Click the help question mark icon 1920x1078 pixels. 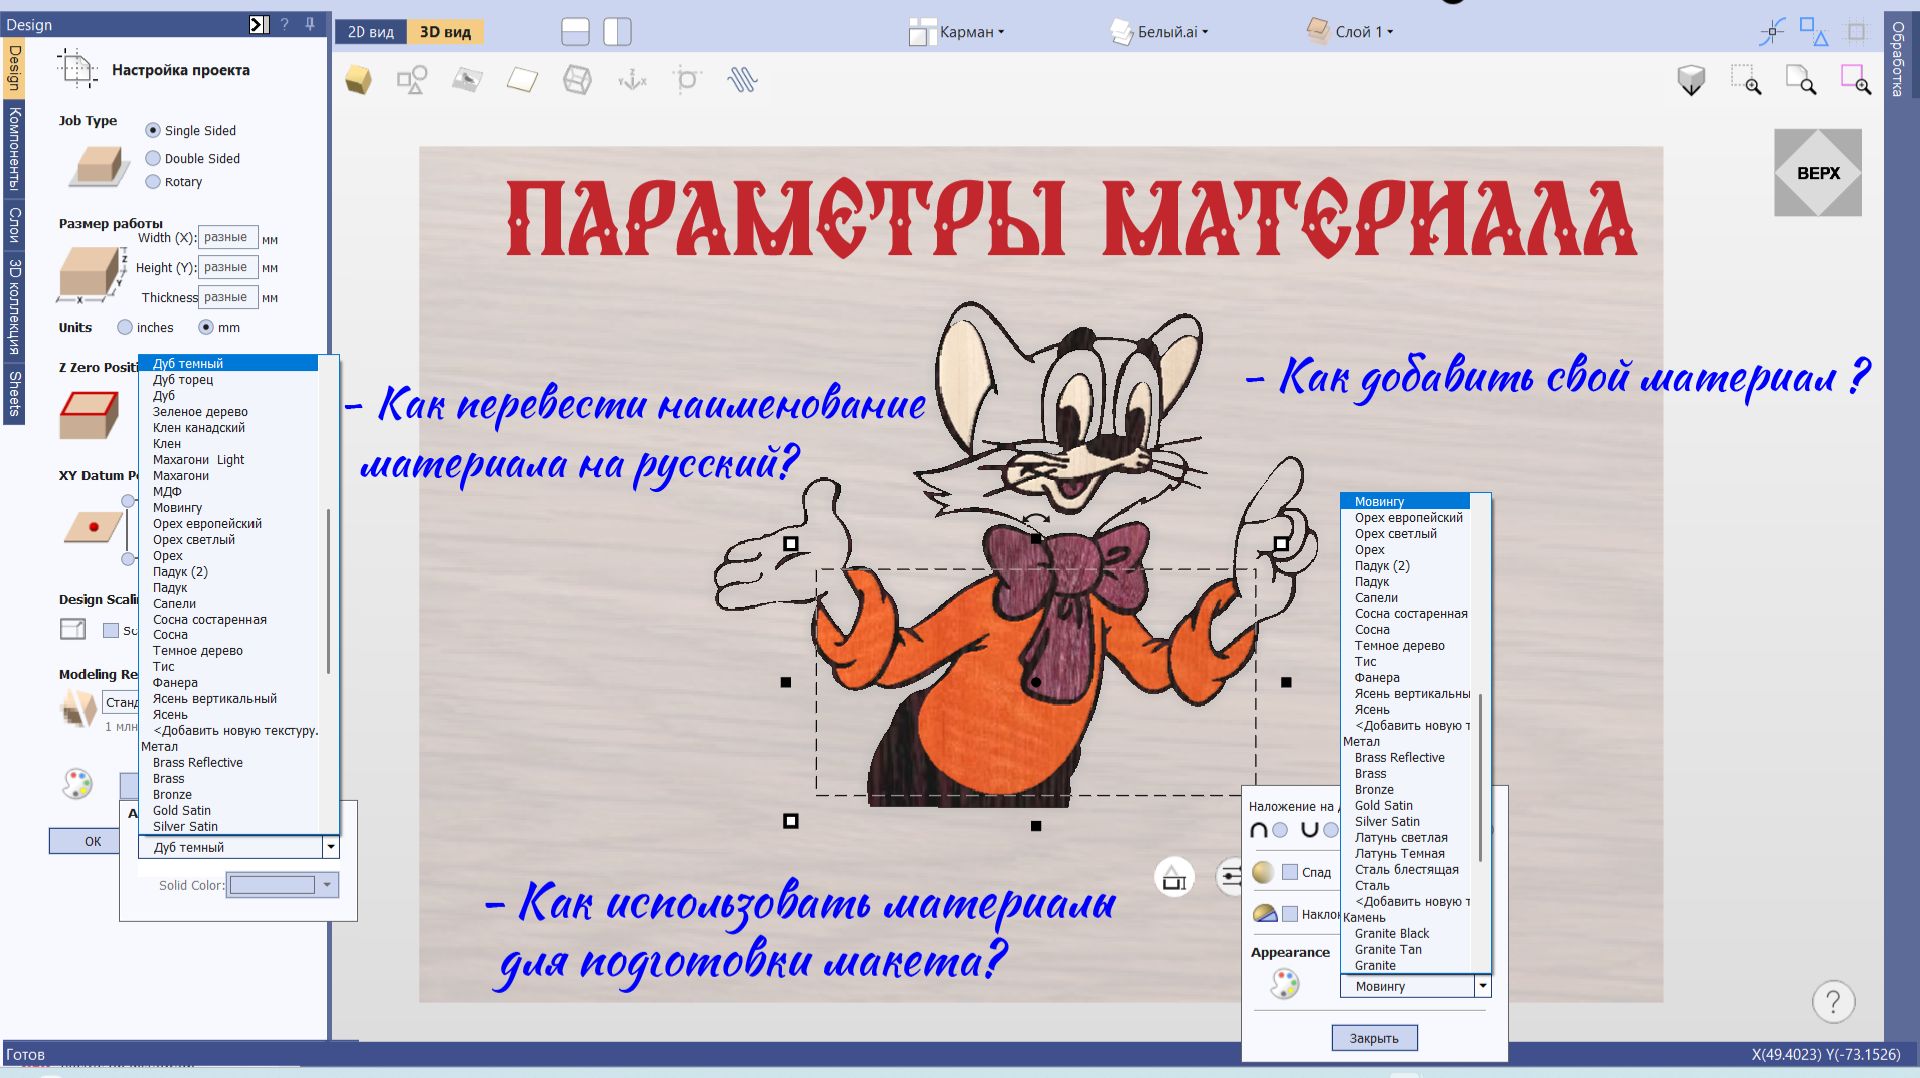[1833, 1001]
